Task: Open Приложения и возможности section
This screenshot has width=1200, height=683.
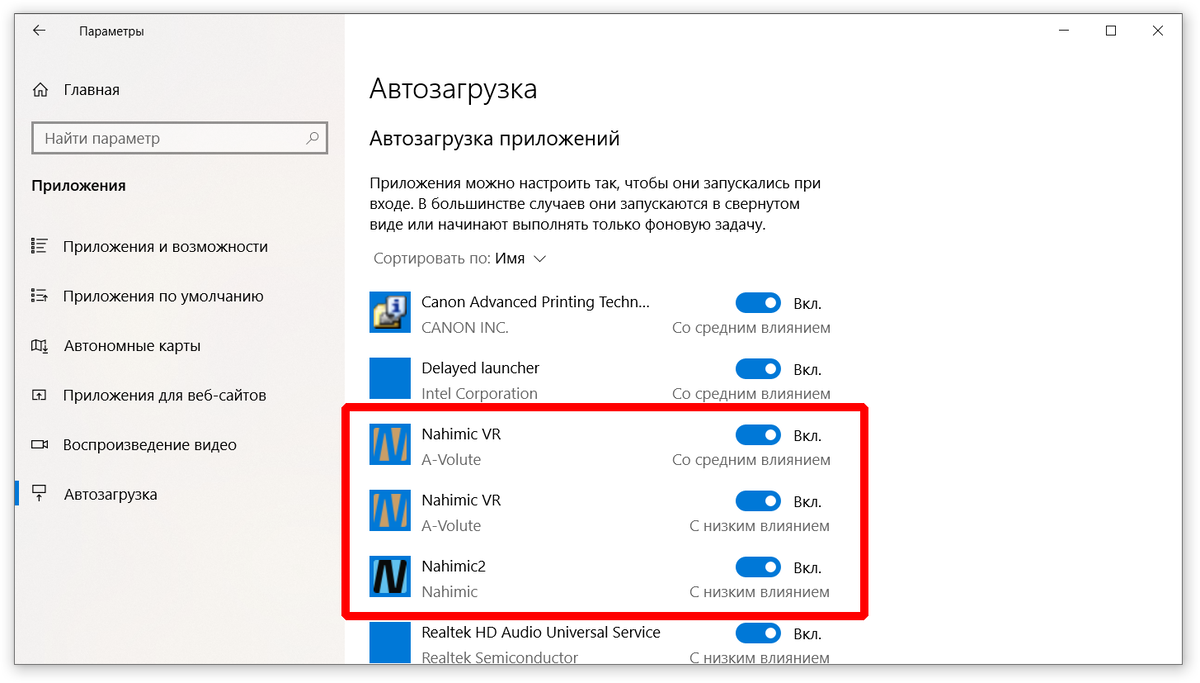Action: point(166,246)
